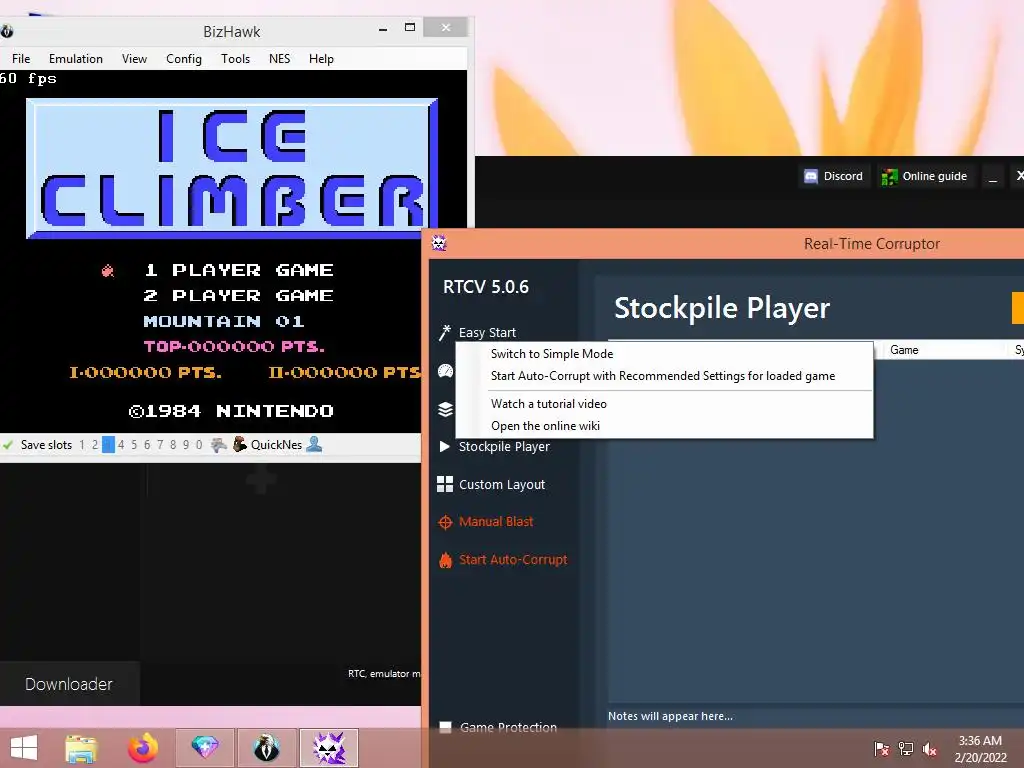Click the Custom Layout label
This screenshot has width=1024, height=768.
tap(502, 485)
